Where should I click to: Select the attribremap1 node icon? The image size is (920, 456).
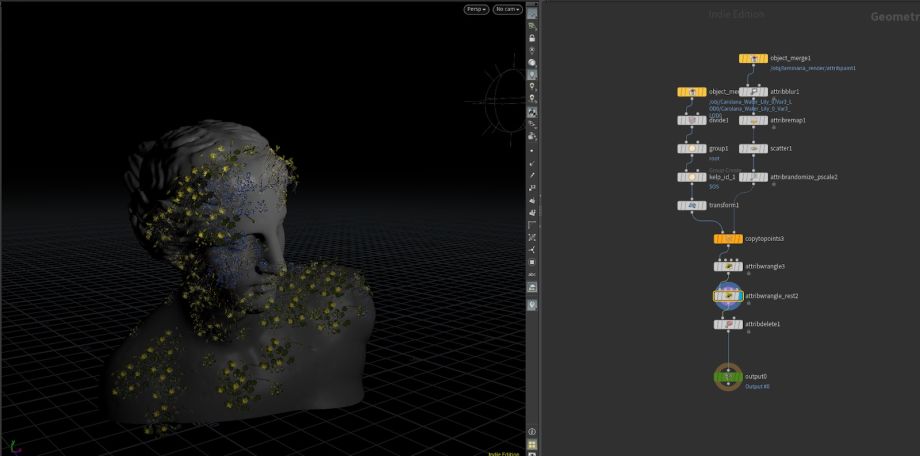[x=753, y=120]
